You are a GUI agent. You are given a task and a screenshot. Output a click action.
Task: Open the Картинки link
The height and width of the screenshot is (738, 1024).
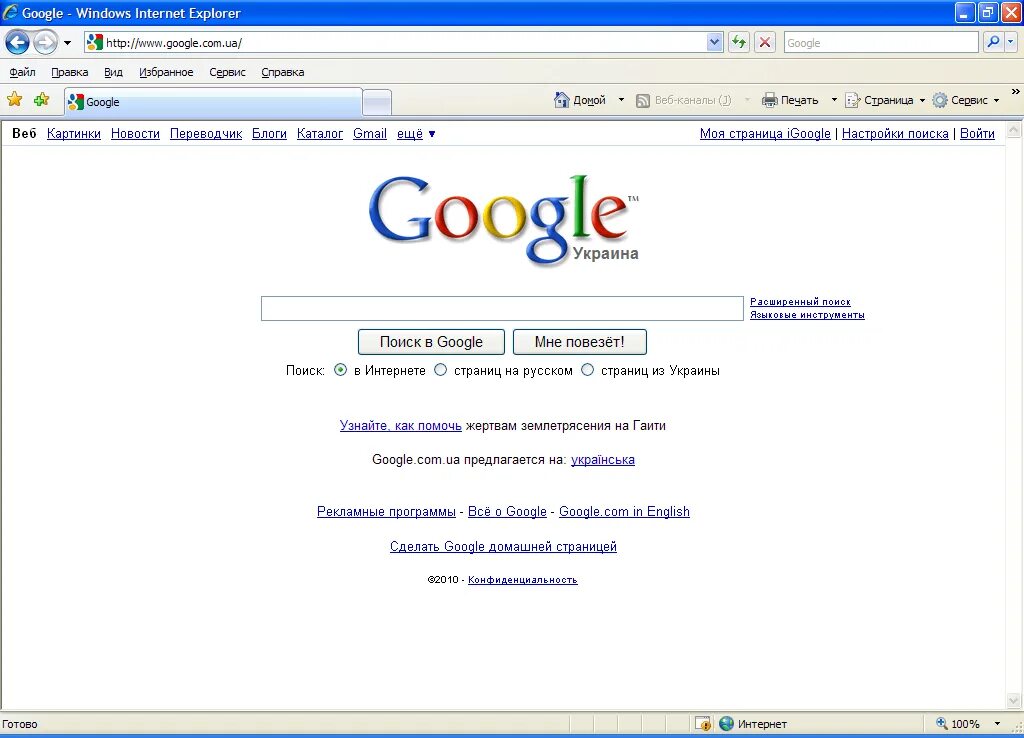point(74,133)
